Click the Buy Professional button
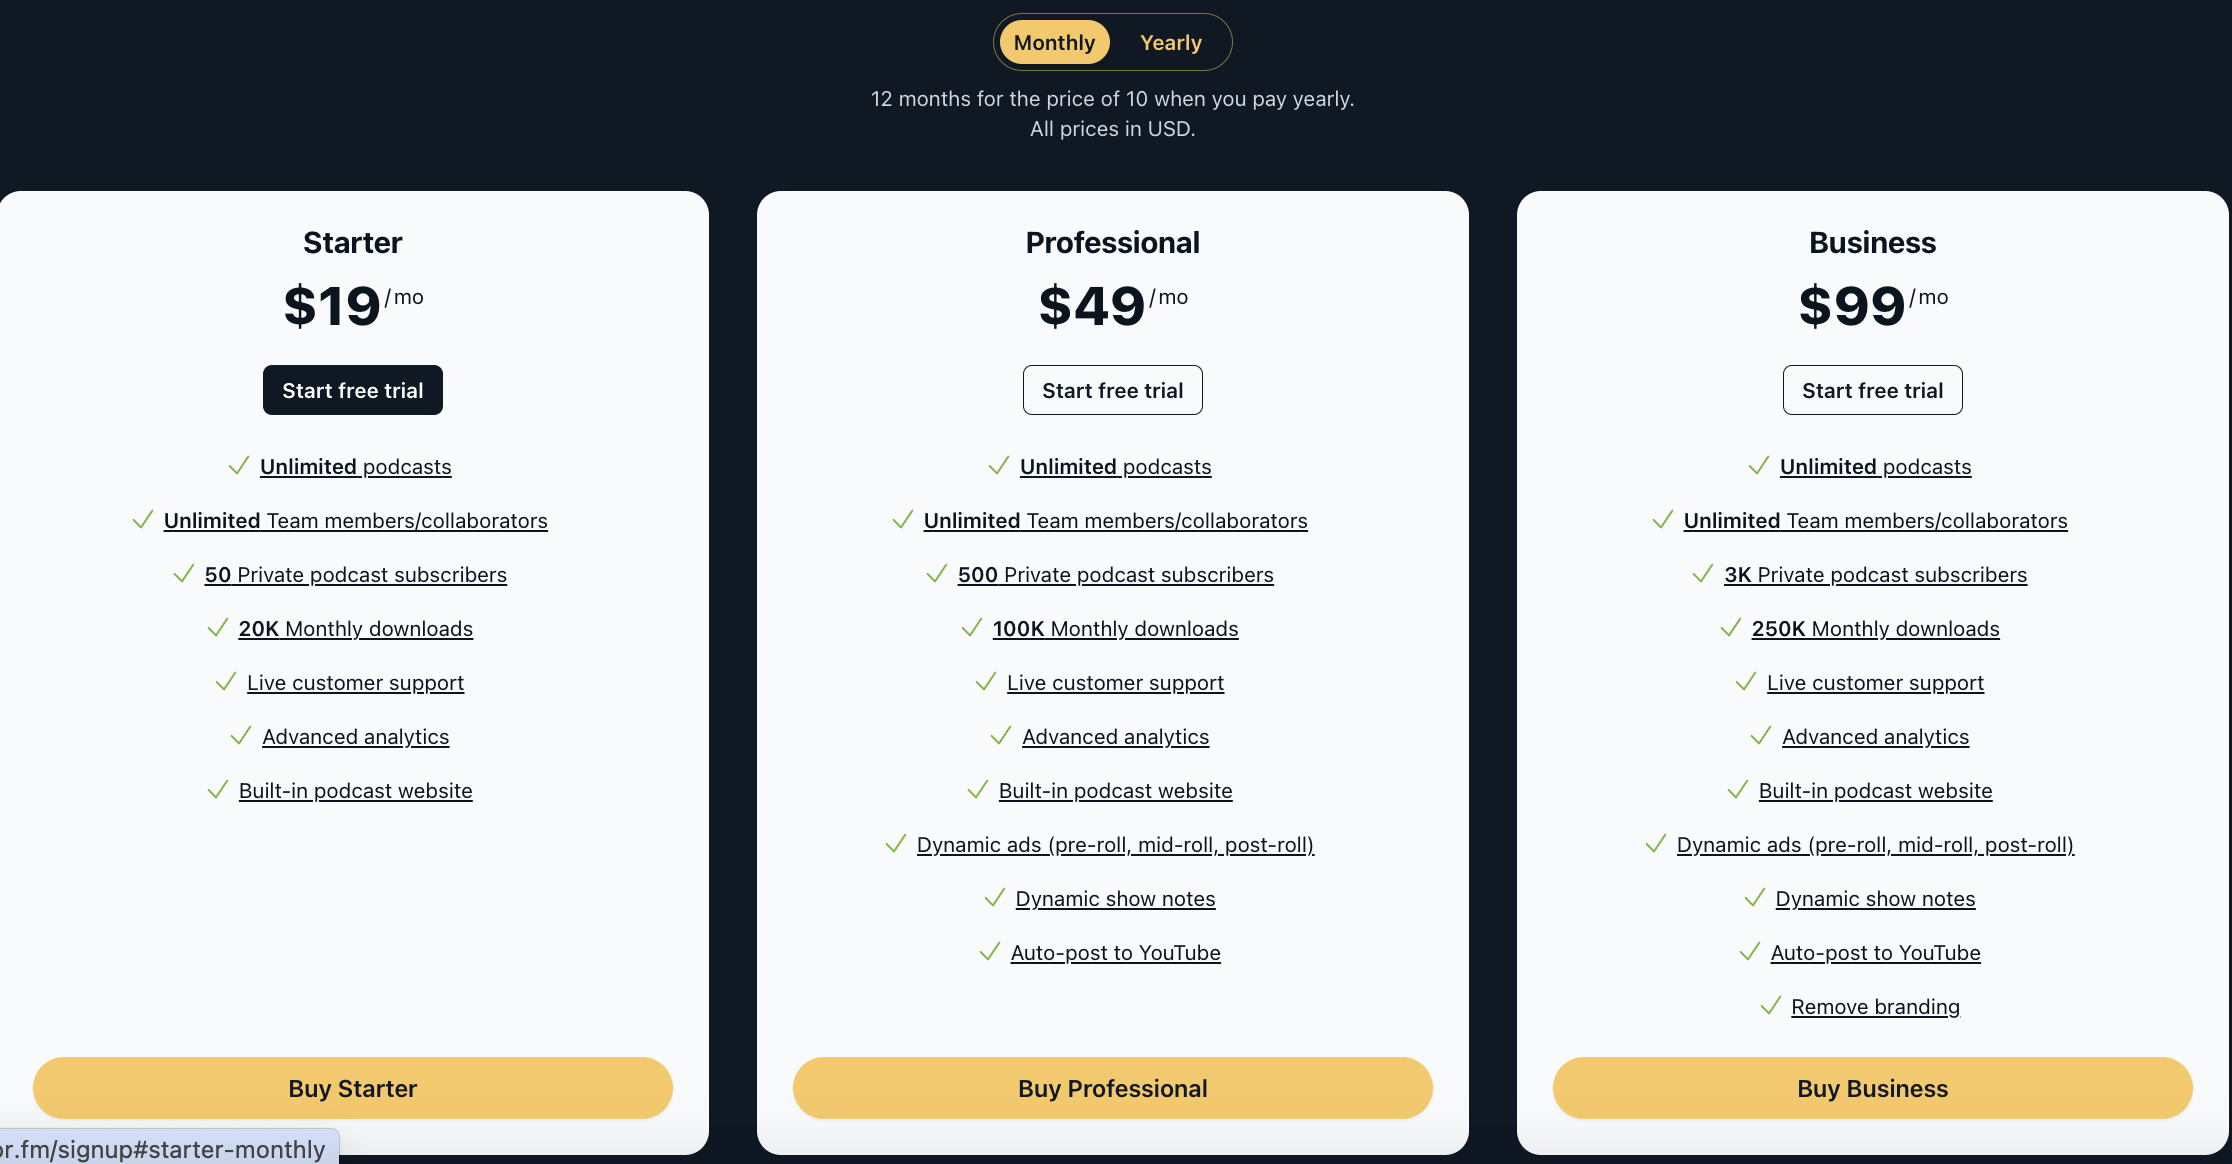Viewport: 2232px width, 1164px height. [x=1112, y=1088]
